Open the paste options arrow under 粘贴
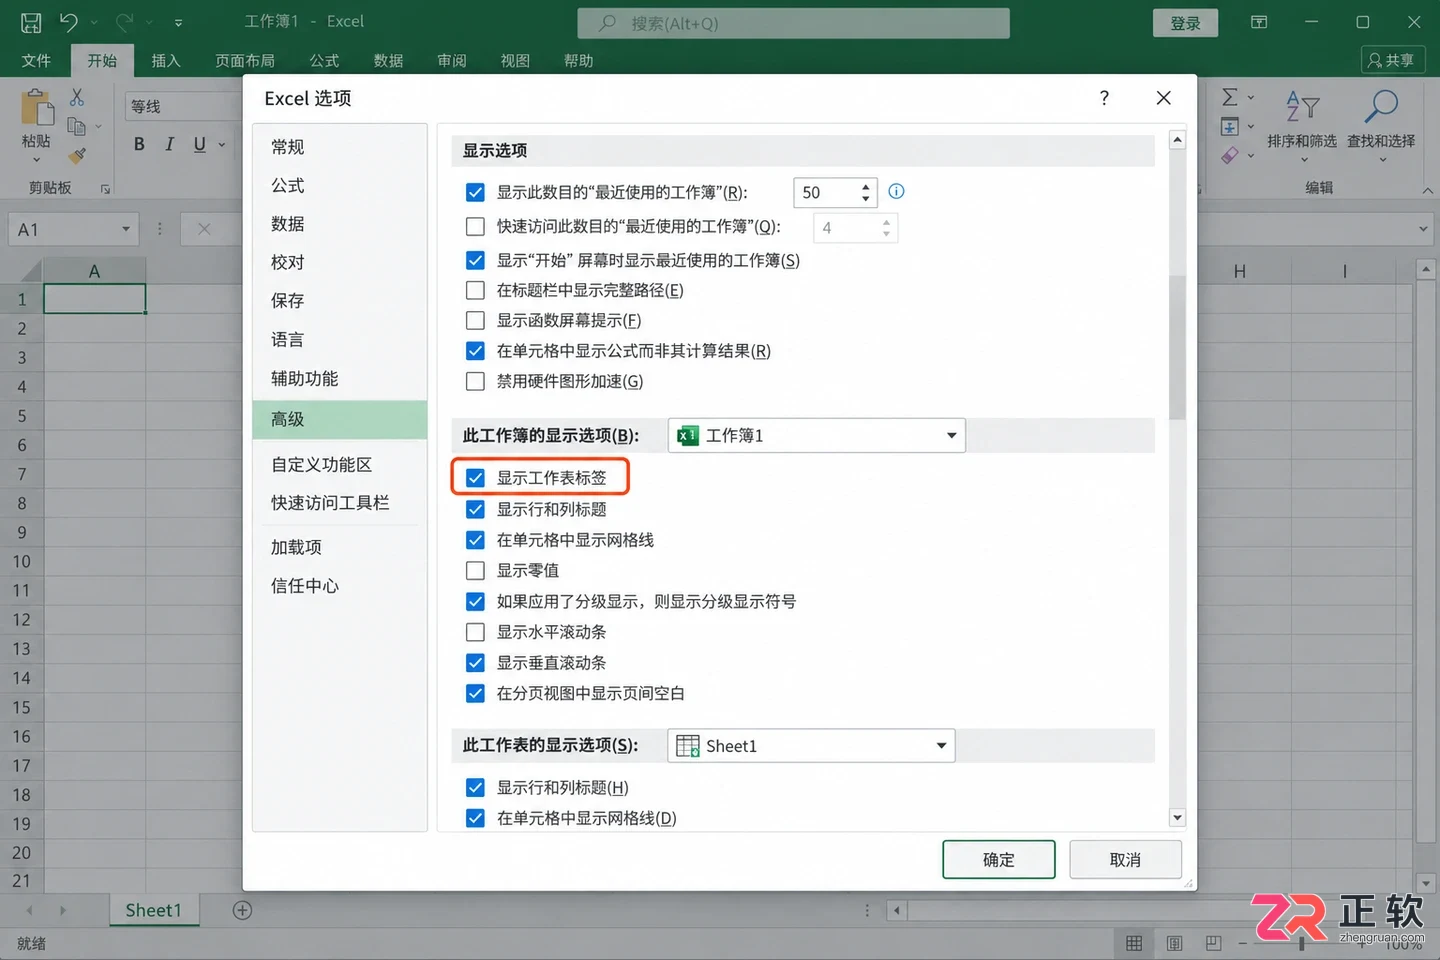The image size is (1440, 960). pyautogui.click(x=37, y=160)
